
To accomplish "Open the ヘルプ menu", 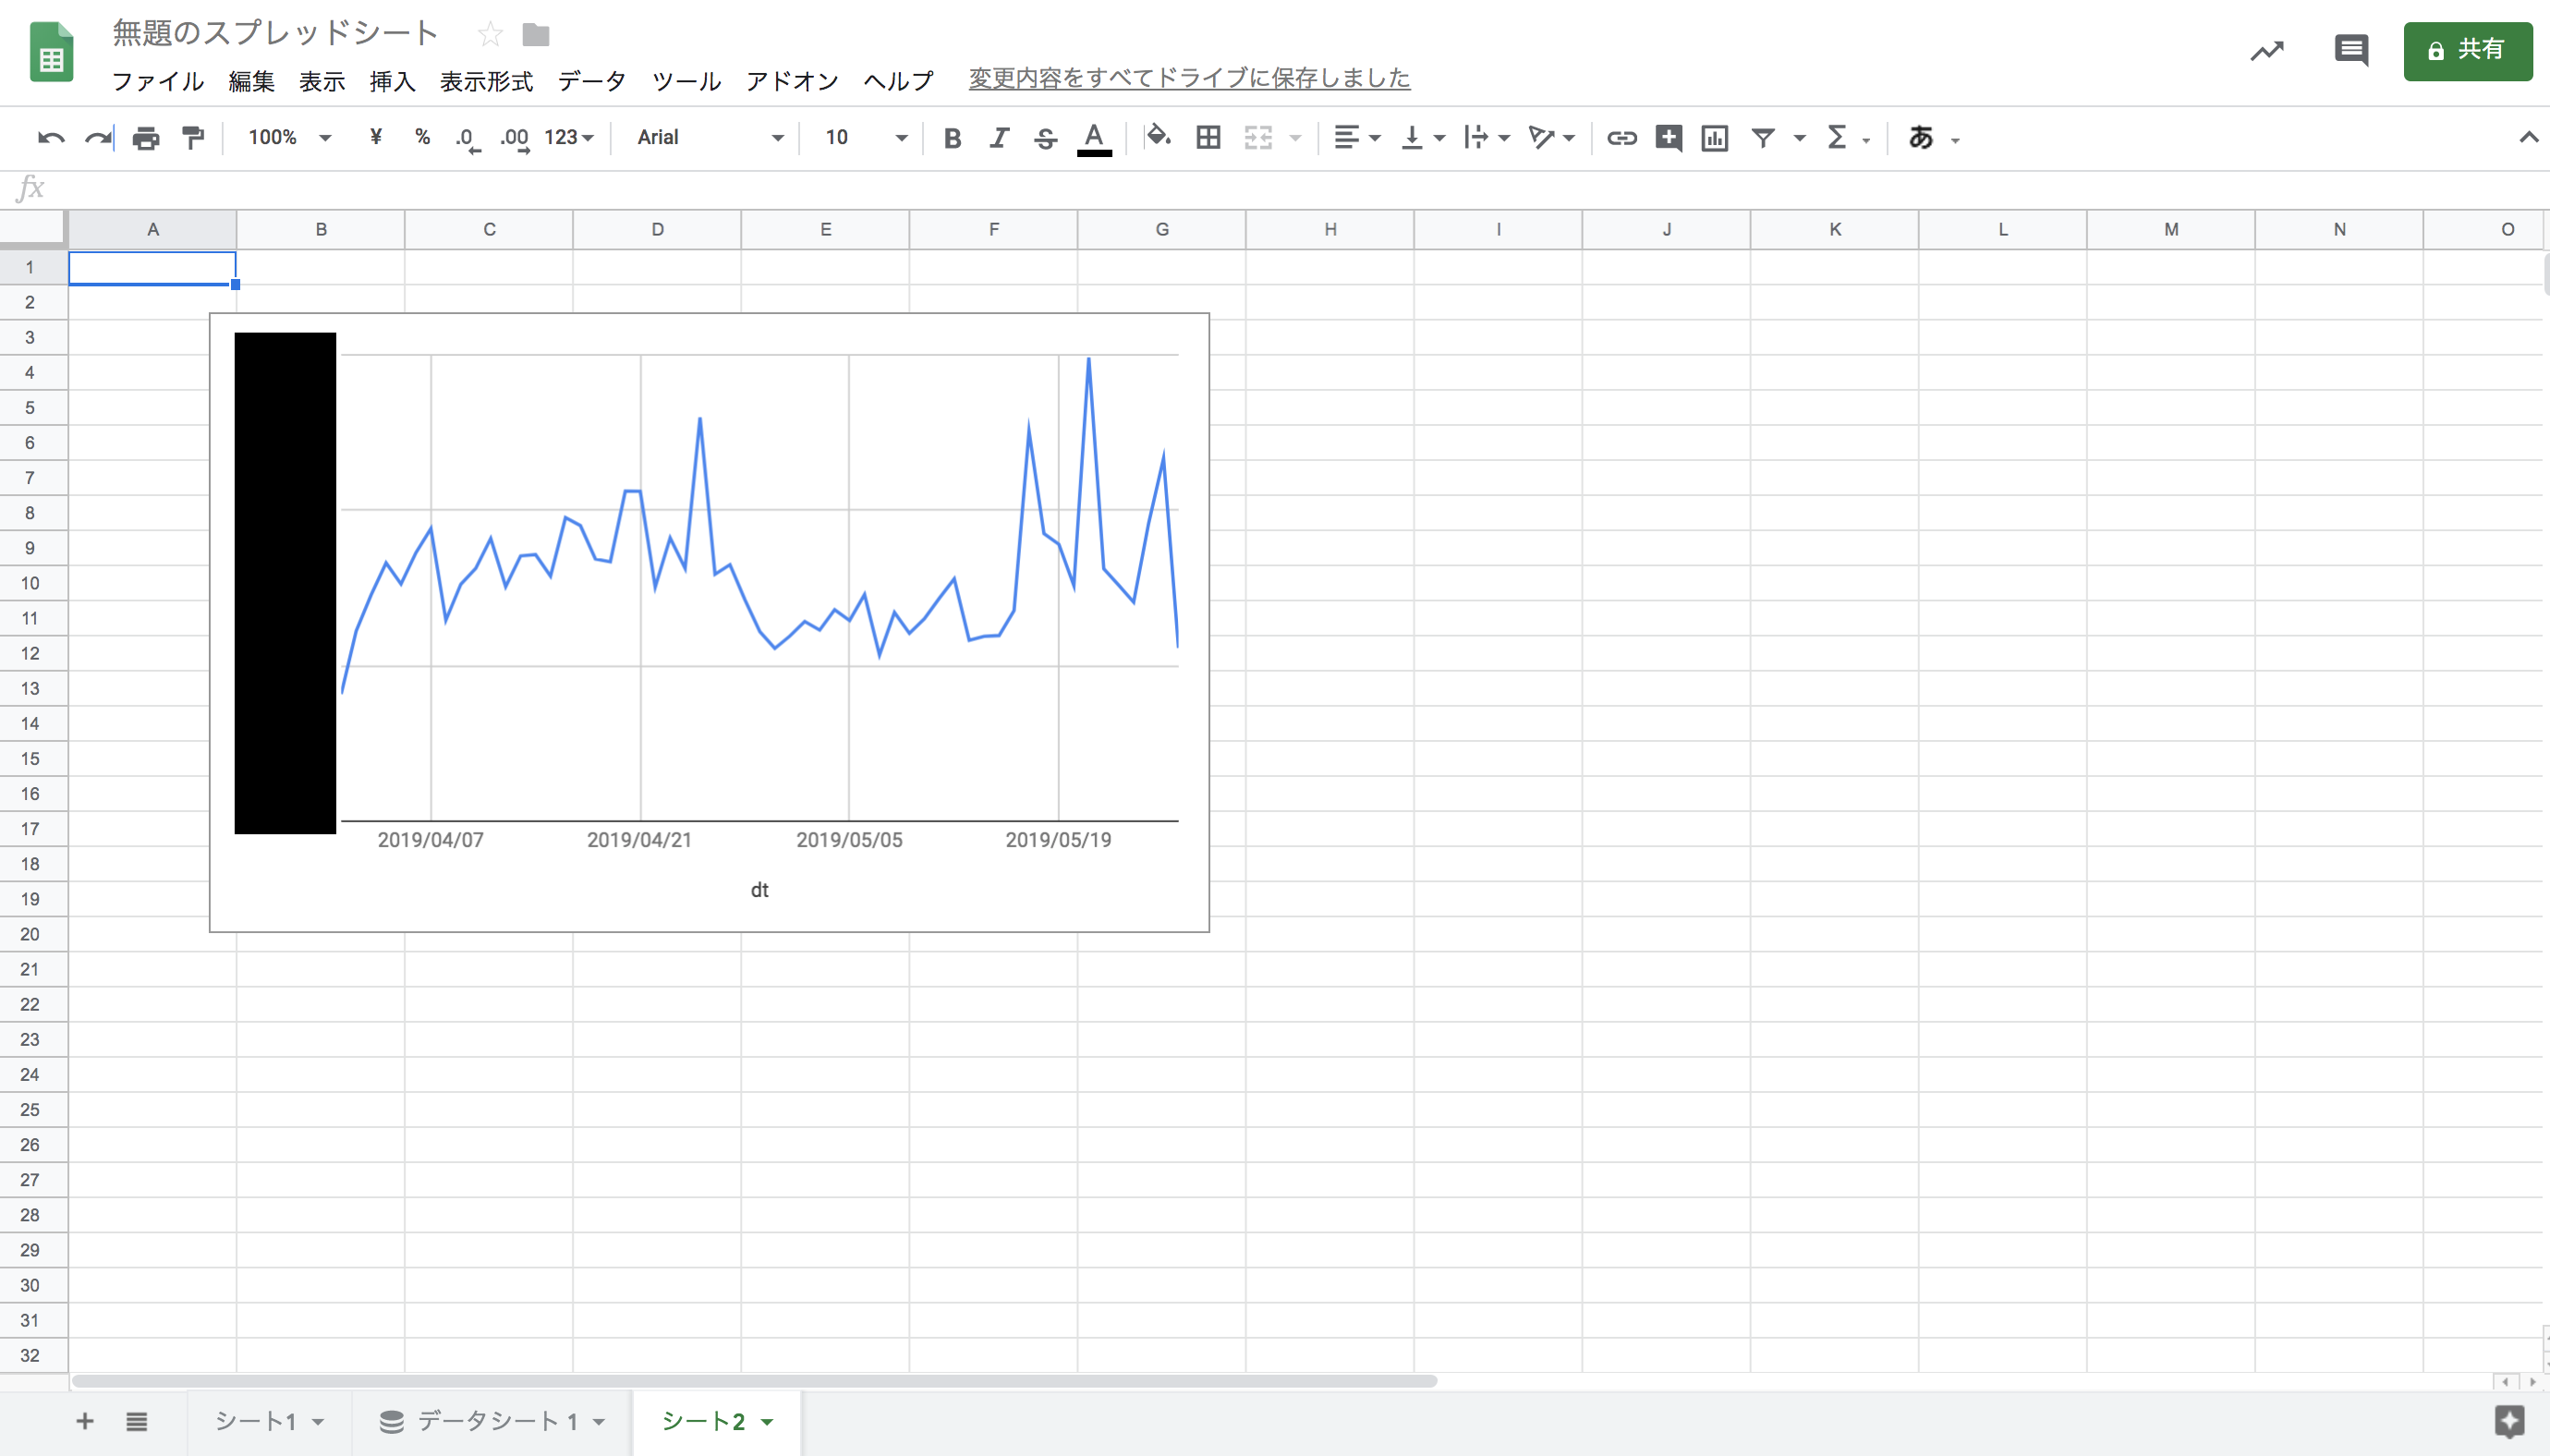I will click(x=898, y=81).
